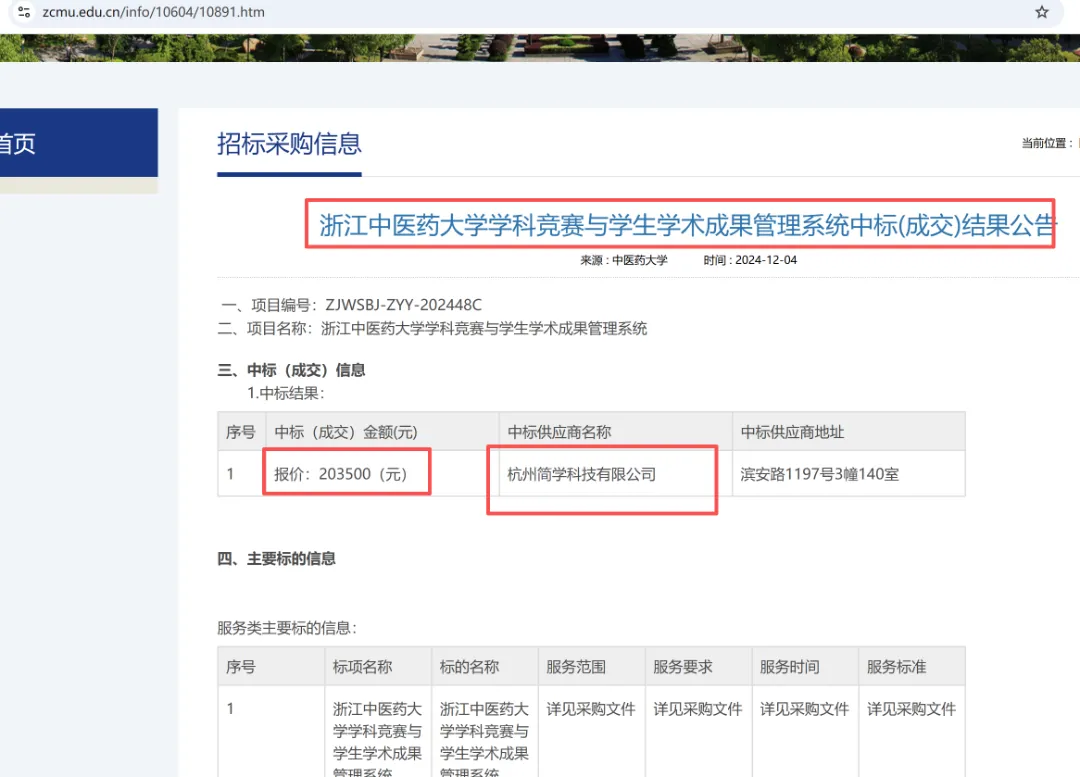Click the address bar URL zcmu.edu.cn/info/10604/10891.htm
The image size is (1080, 777).
154,12
